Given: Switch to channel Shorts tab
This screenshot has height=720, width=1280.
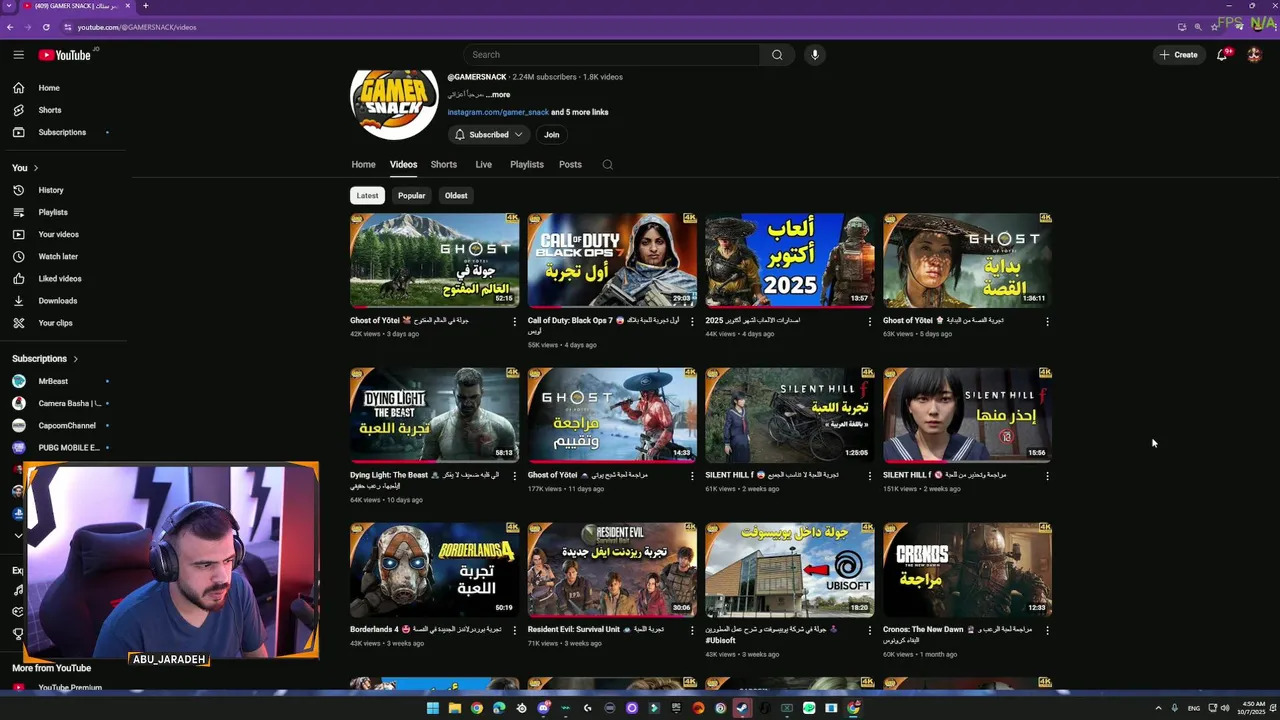Looking at the screenshot, I should (444, 165).
